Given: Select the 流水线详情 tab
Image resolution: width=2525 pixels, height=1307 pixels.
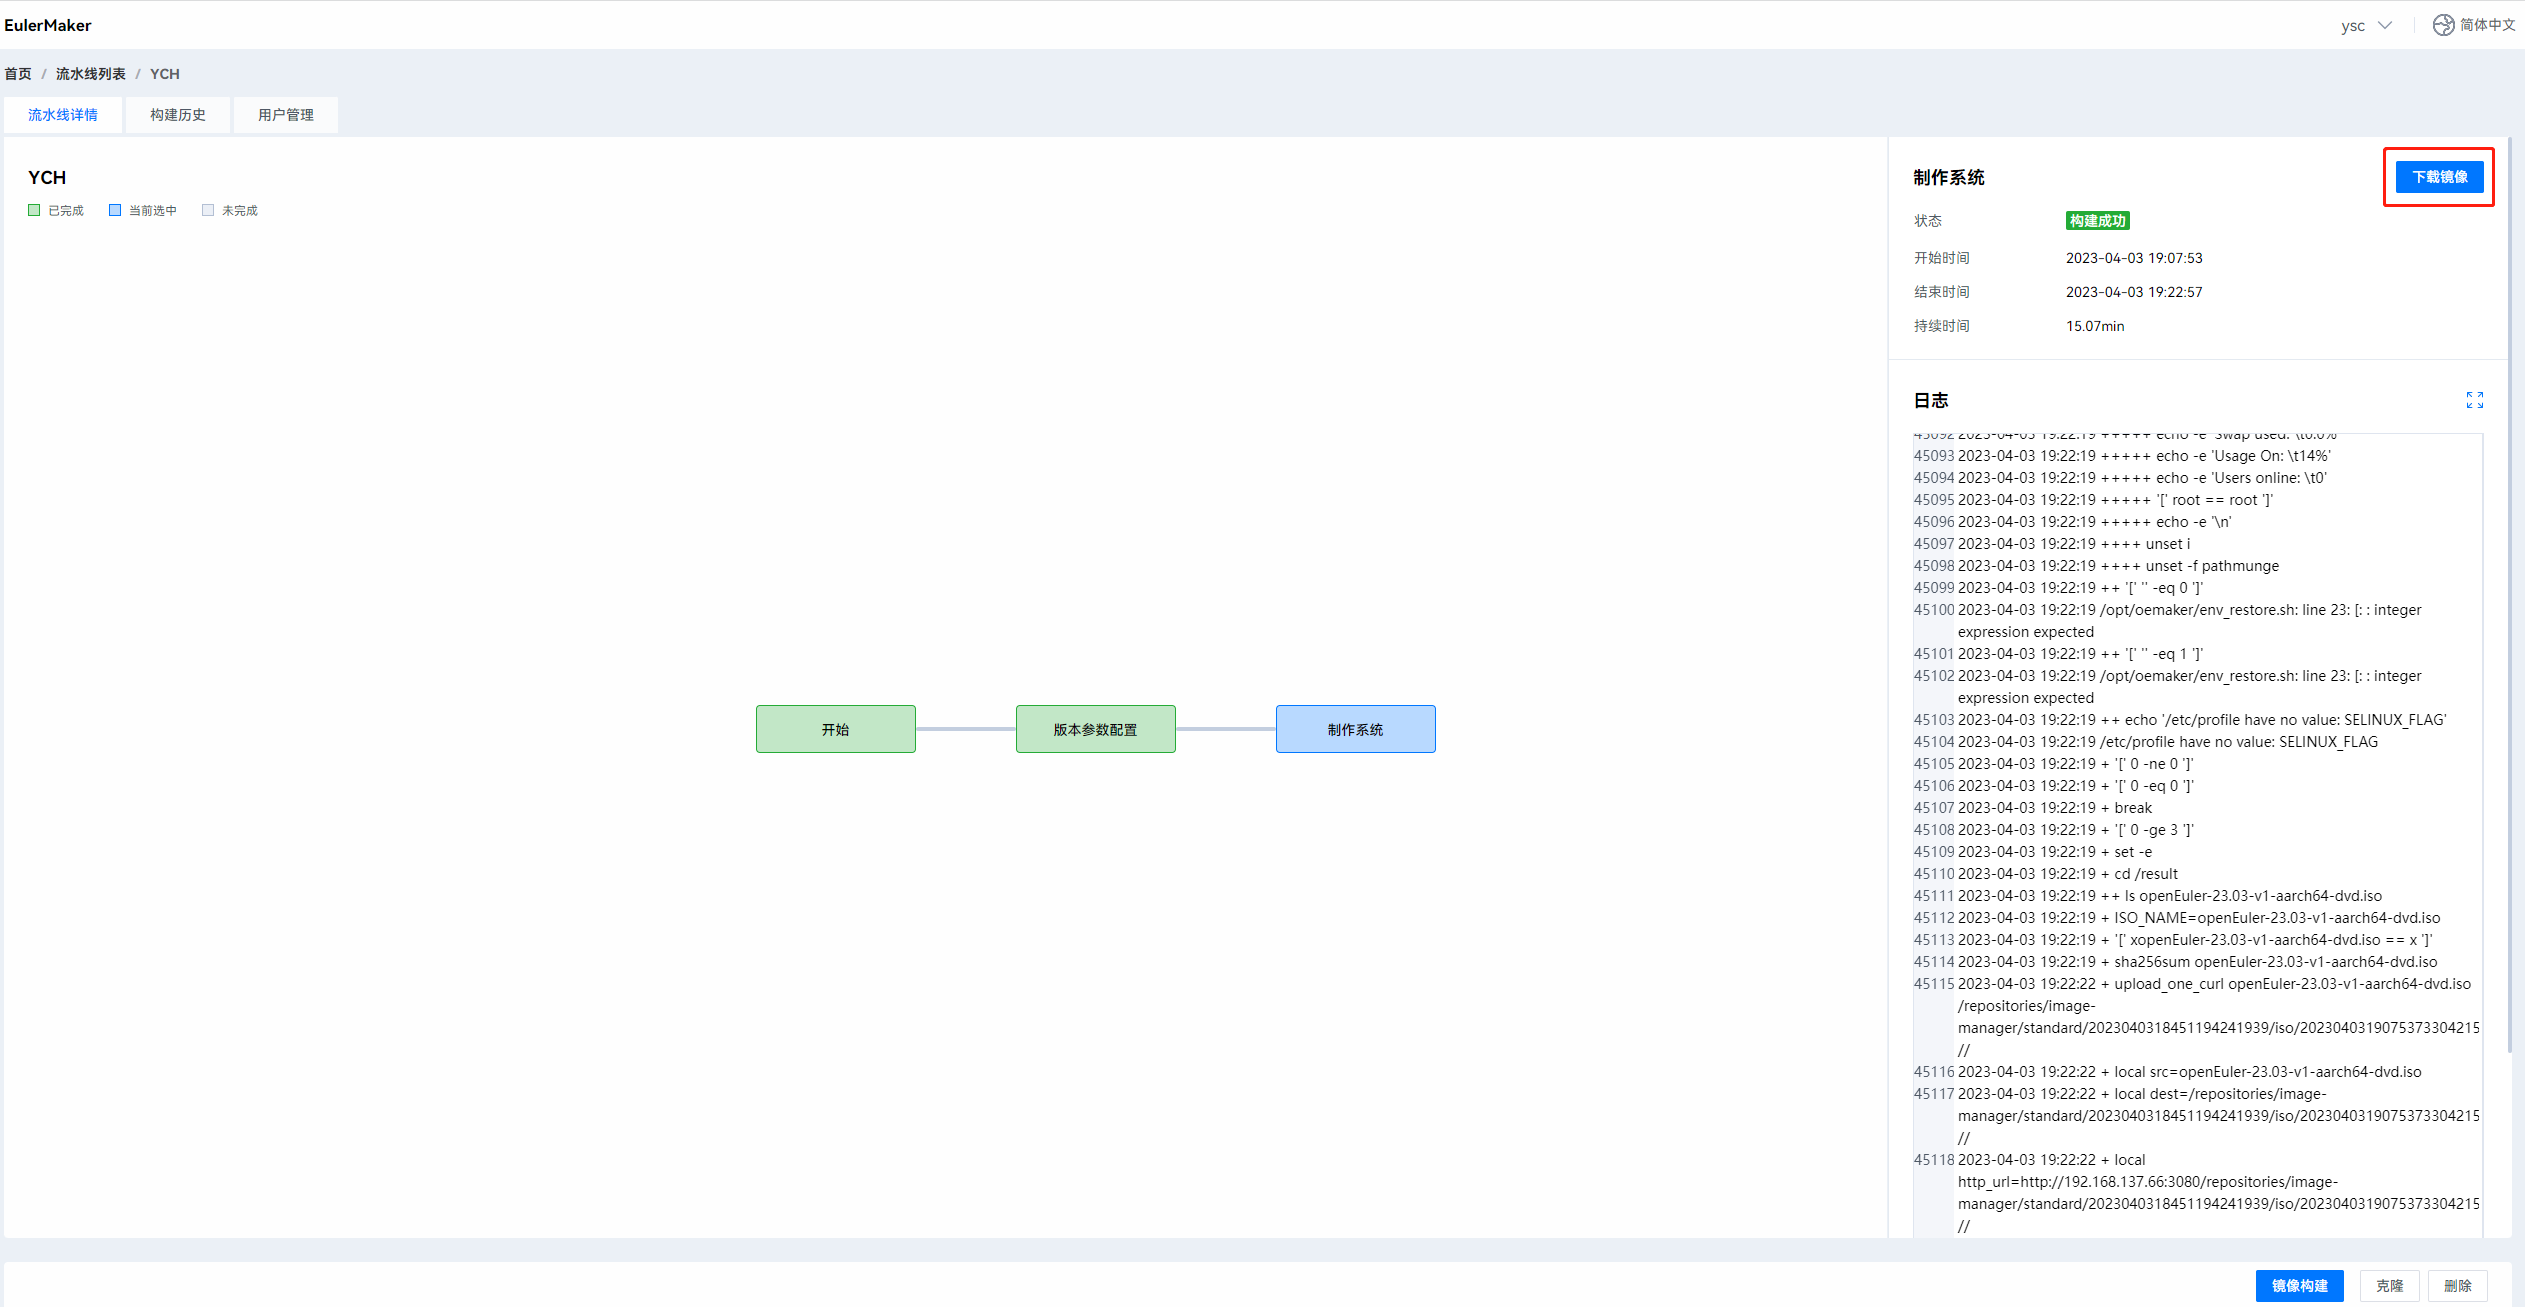Looking at the screenshot, I should click(x=63, y=115).
